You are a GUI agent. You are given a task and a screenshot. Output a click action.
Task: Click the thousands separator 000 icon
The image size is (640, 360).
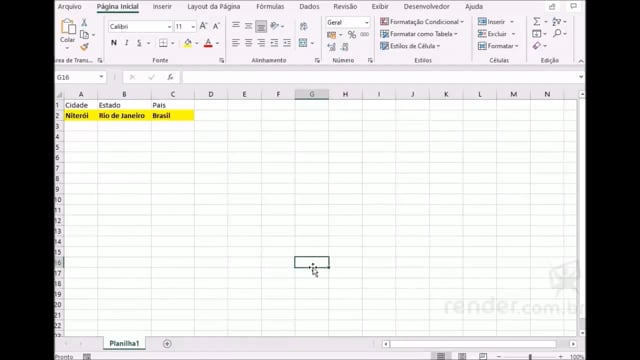point(364,35)
